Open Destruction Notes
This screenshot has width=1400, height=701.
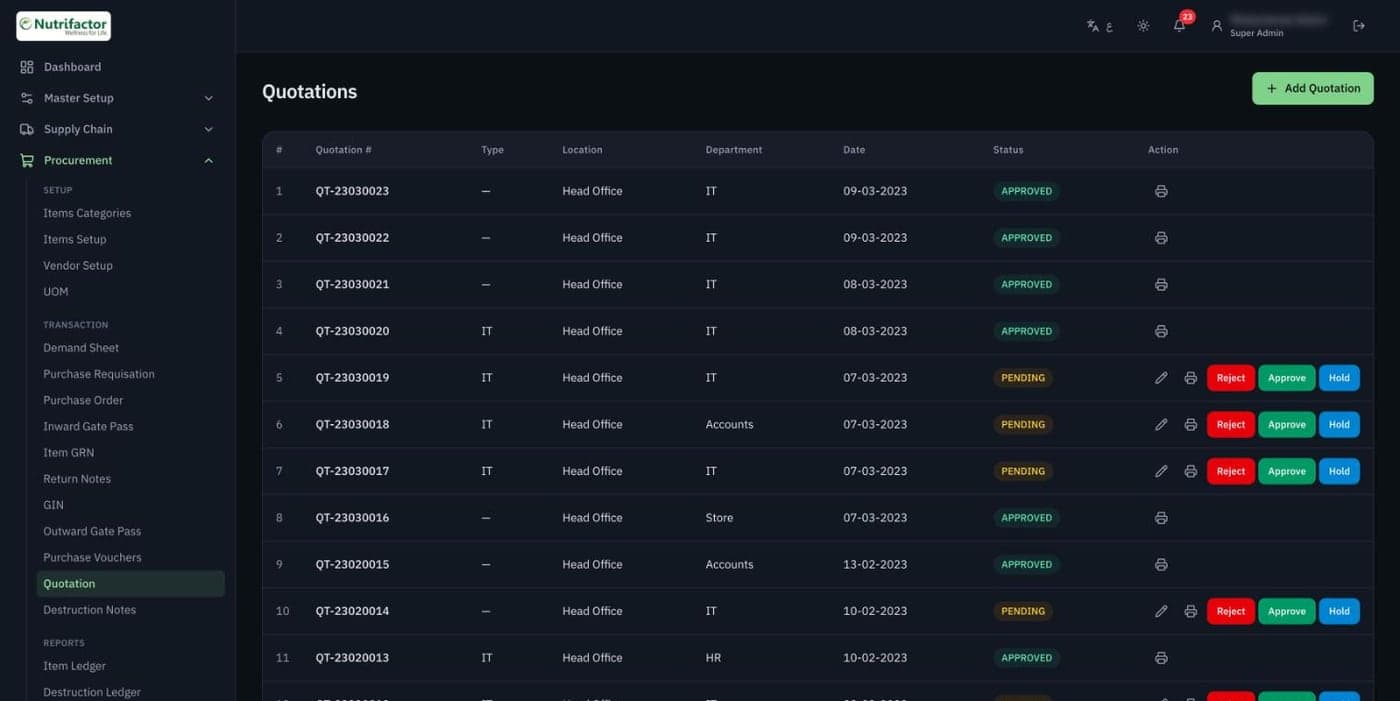(x=89, y=610)
